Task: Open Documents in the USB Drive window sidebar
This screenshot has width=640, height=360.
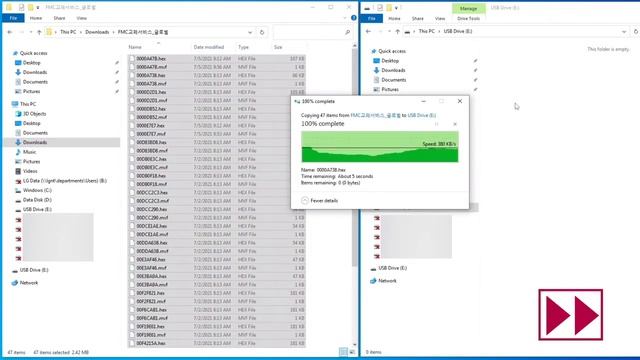Action: tap(393, 80)
